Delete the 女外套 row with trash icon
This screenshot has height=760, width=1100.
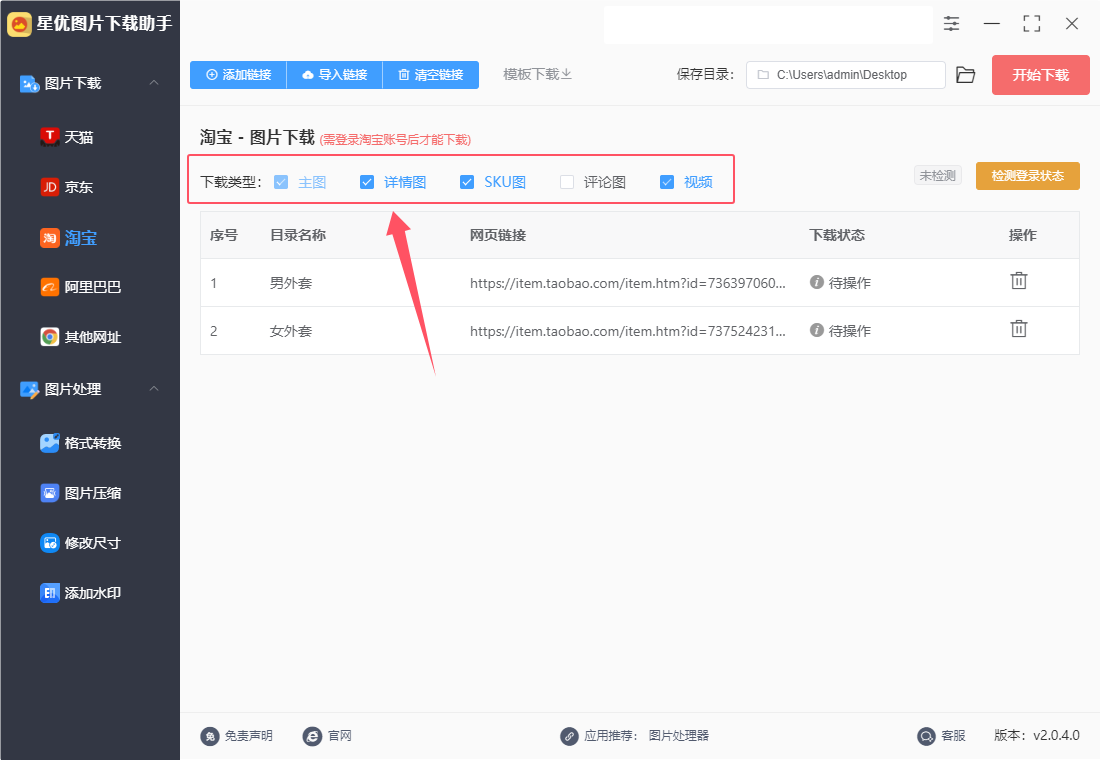coord(1019,328)
